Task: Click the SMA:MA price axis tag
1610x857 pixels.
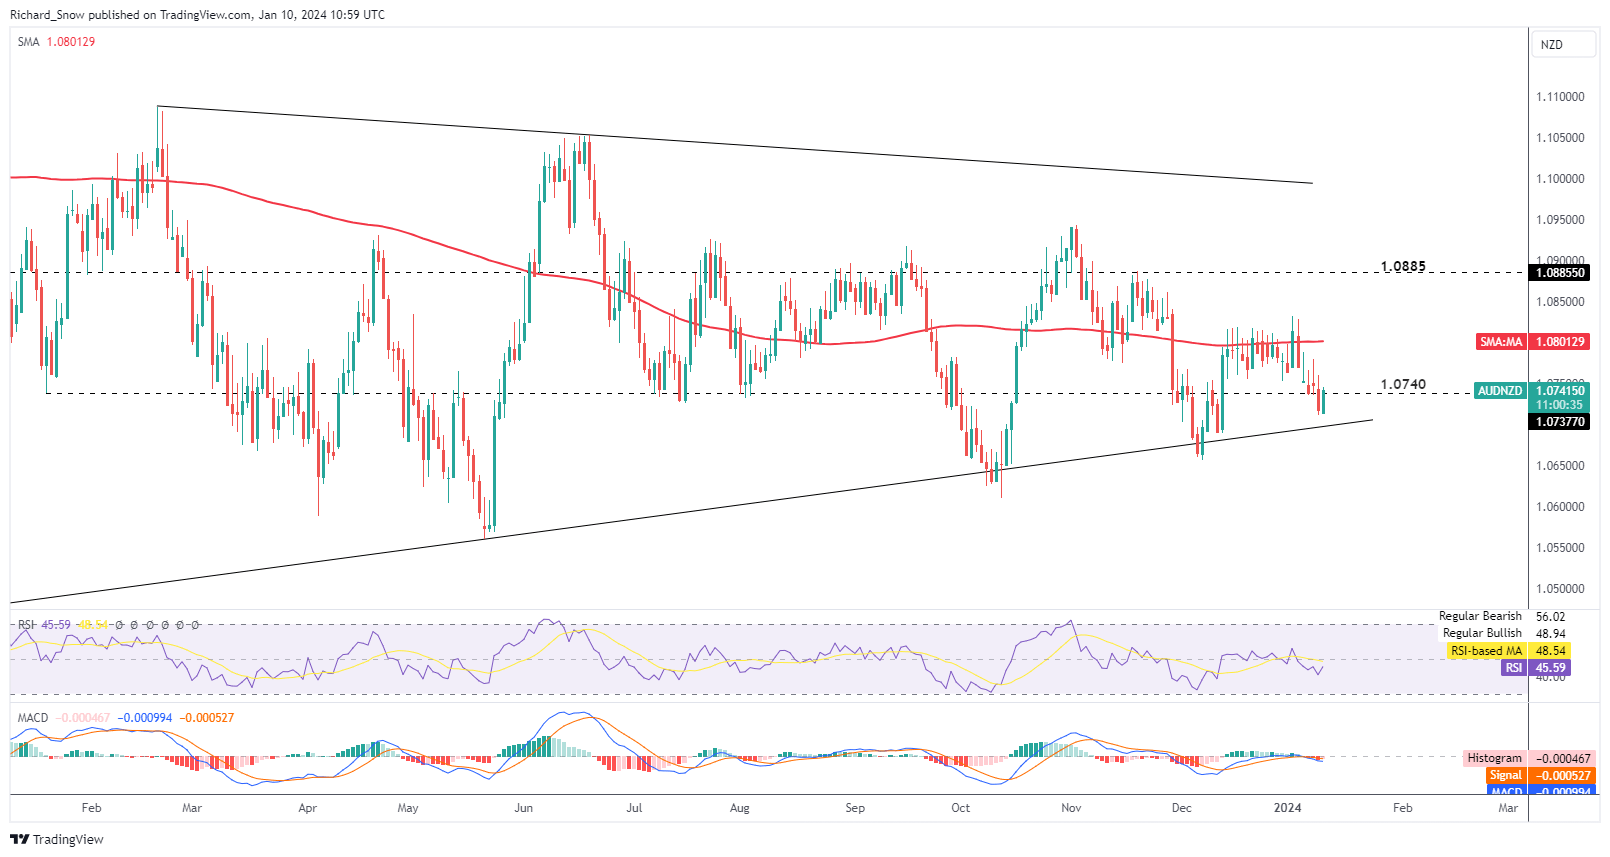Action: pos(1501,342)
